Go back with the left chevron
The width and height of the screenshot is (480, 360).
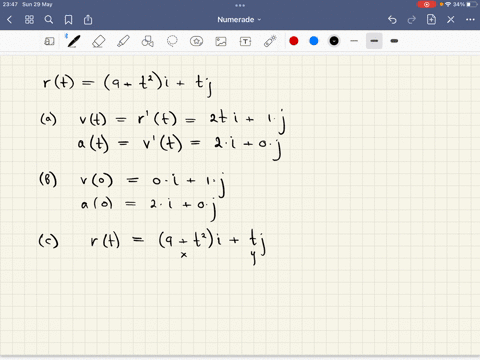[x=10, y=20]
